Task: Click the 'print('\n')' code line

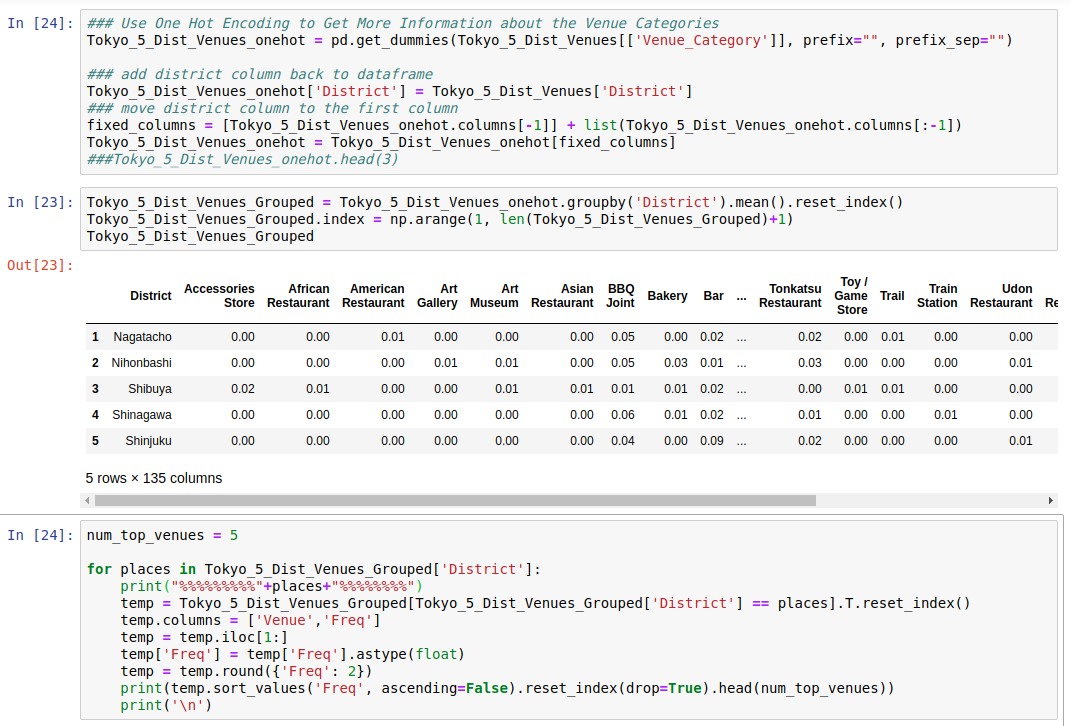Action: (167, 705)
